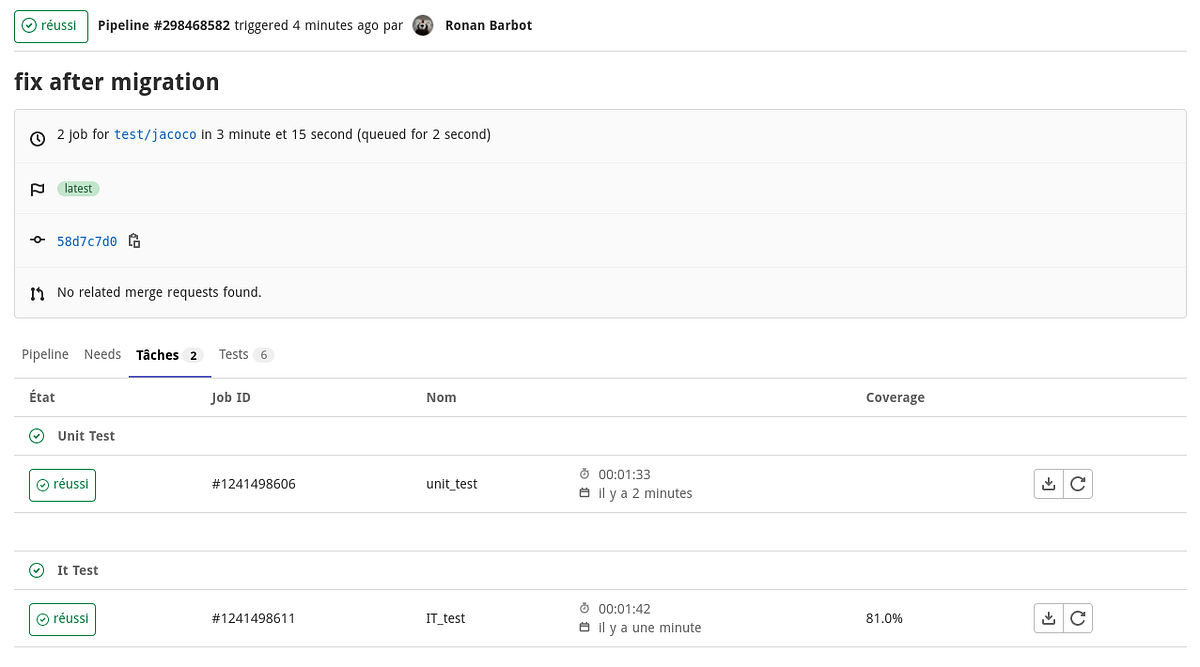Open the Needs tab
This screenshot has height=667, width=1200.
click(102, 354)
